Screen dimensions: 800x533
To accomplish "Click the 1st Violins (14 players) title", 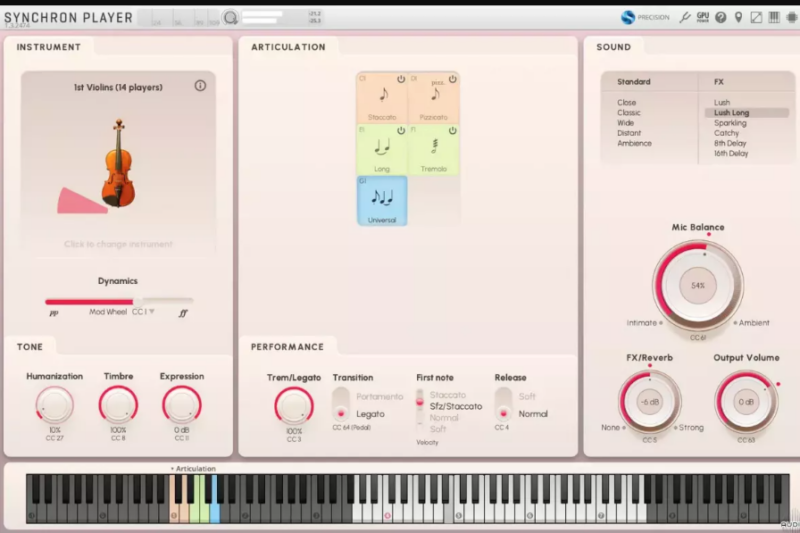I will [x=118, y=87].
